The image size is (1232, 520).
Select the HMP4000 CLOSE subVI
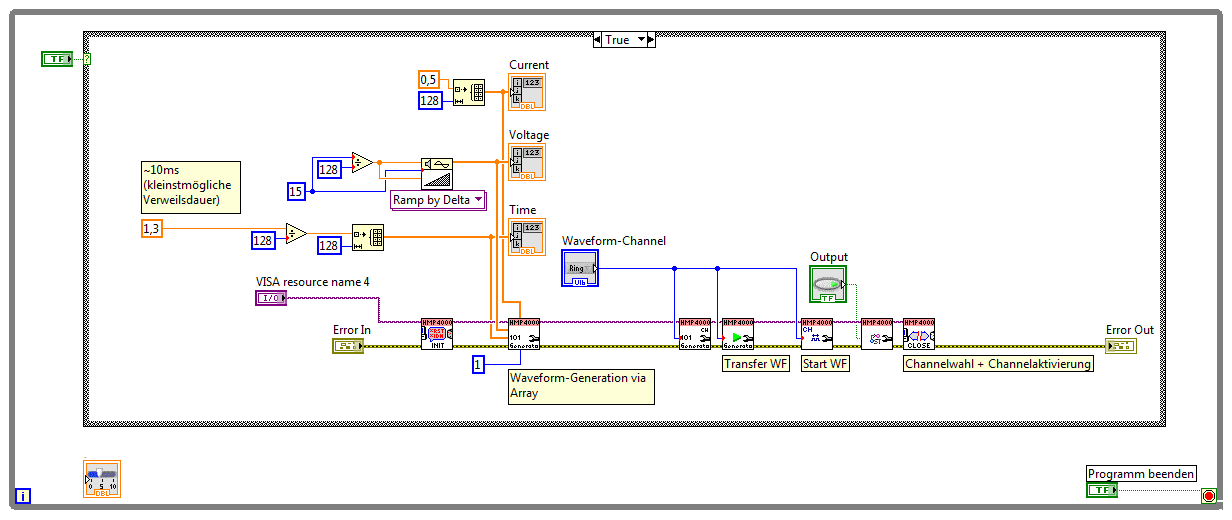[918, 333]
